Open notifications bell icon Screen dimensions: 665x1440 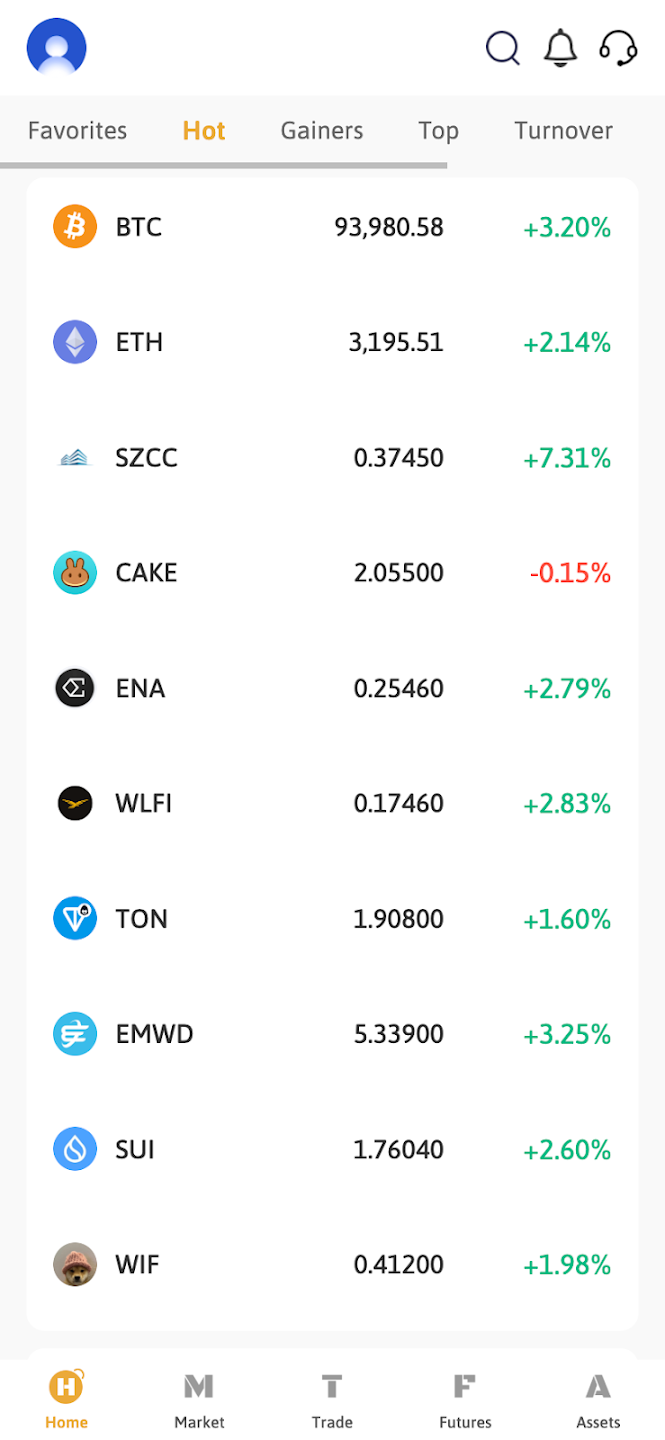(x=560, y=47)
